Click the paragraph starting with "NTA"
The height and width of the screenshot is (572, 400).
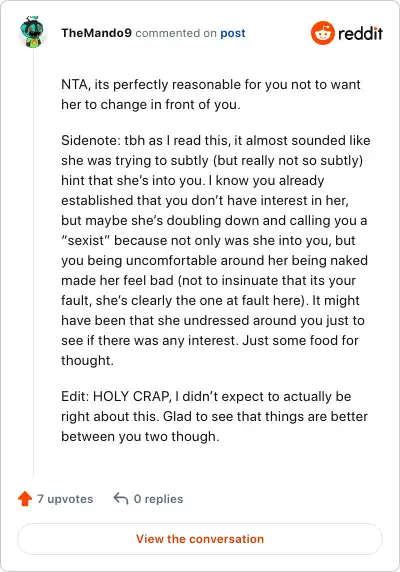211,94
